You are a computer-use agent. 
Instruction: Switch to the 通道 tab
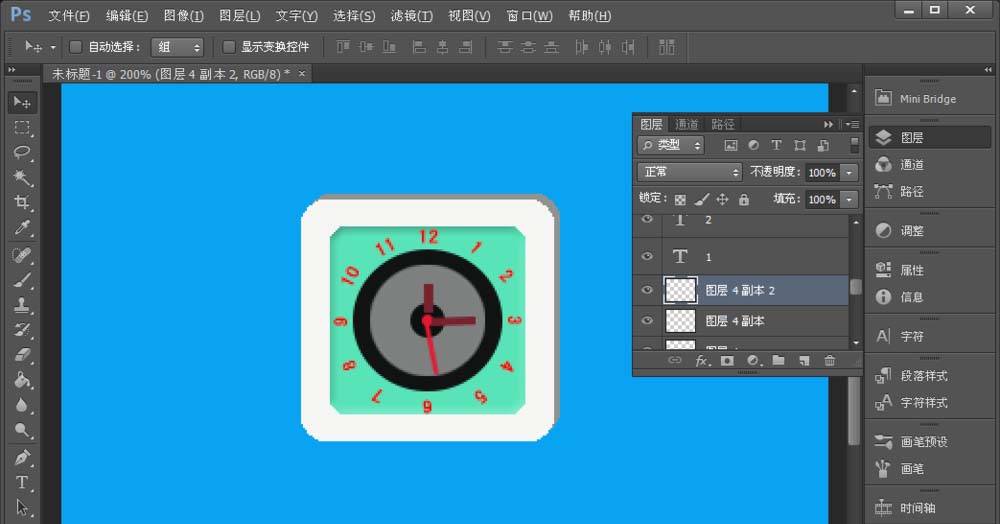click(687, 124)
